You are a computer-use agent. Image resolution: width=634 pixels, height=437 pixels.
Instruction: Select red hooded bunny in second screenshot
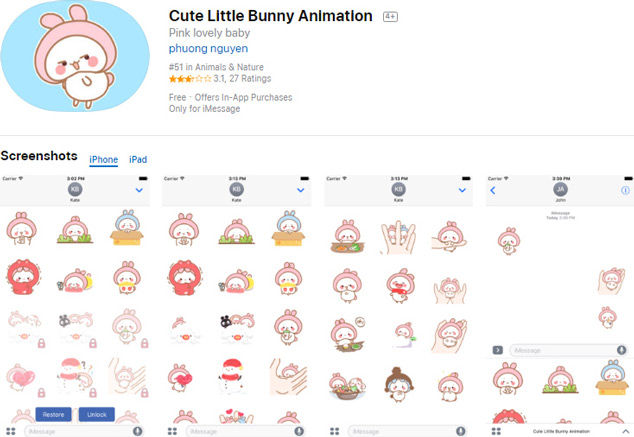tap(185, 278)
